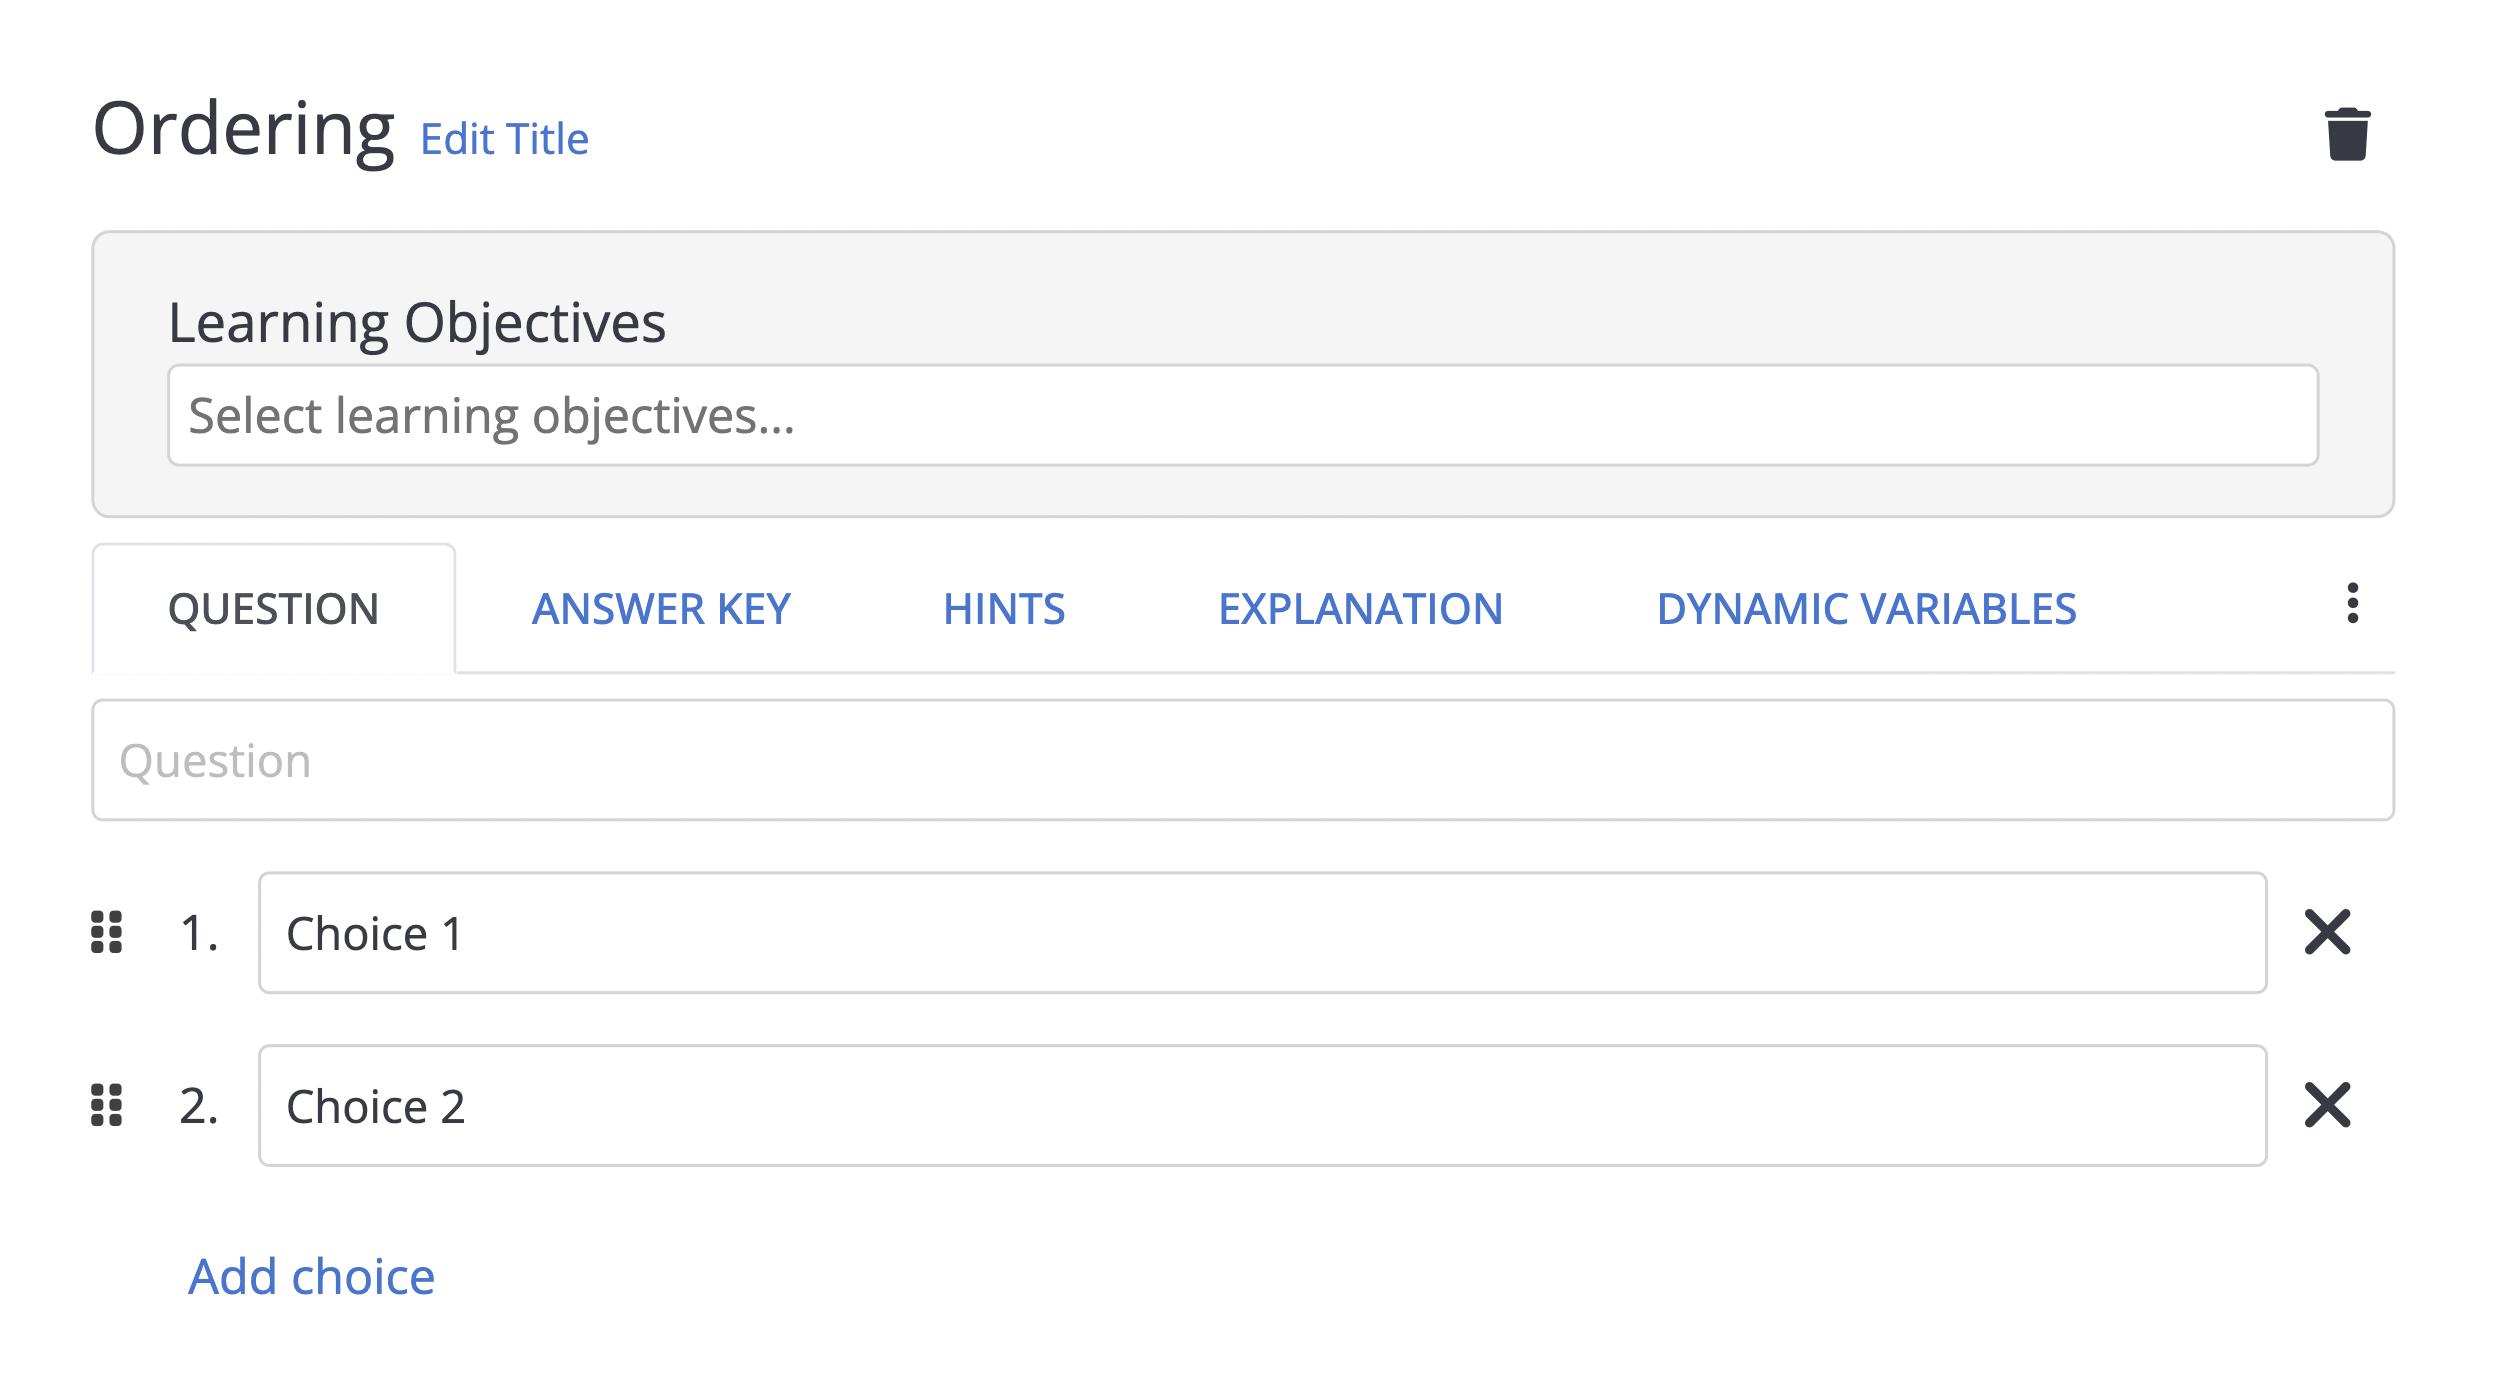
Task: Grab the drag handle for Choice 1
Action: tap(107, 932)
